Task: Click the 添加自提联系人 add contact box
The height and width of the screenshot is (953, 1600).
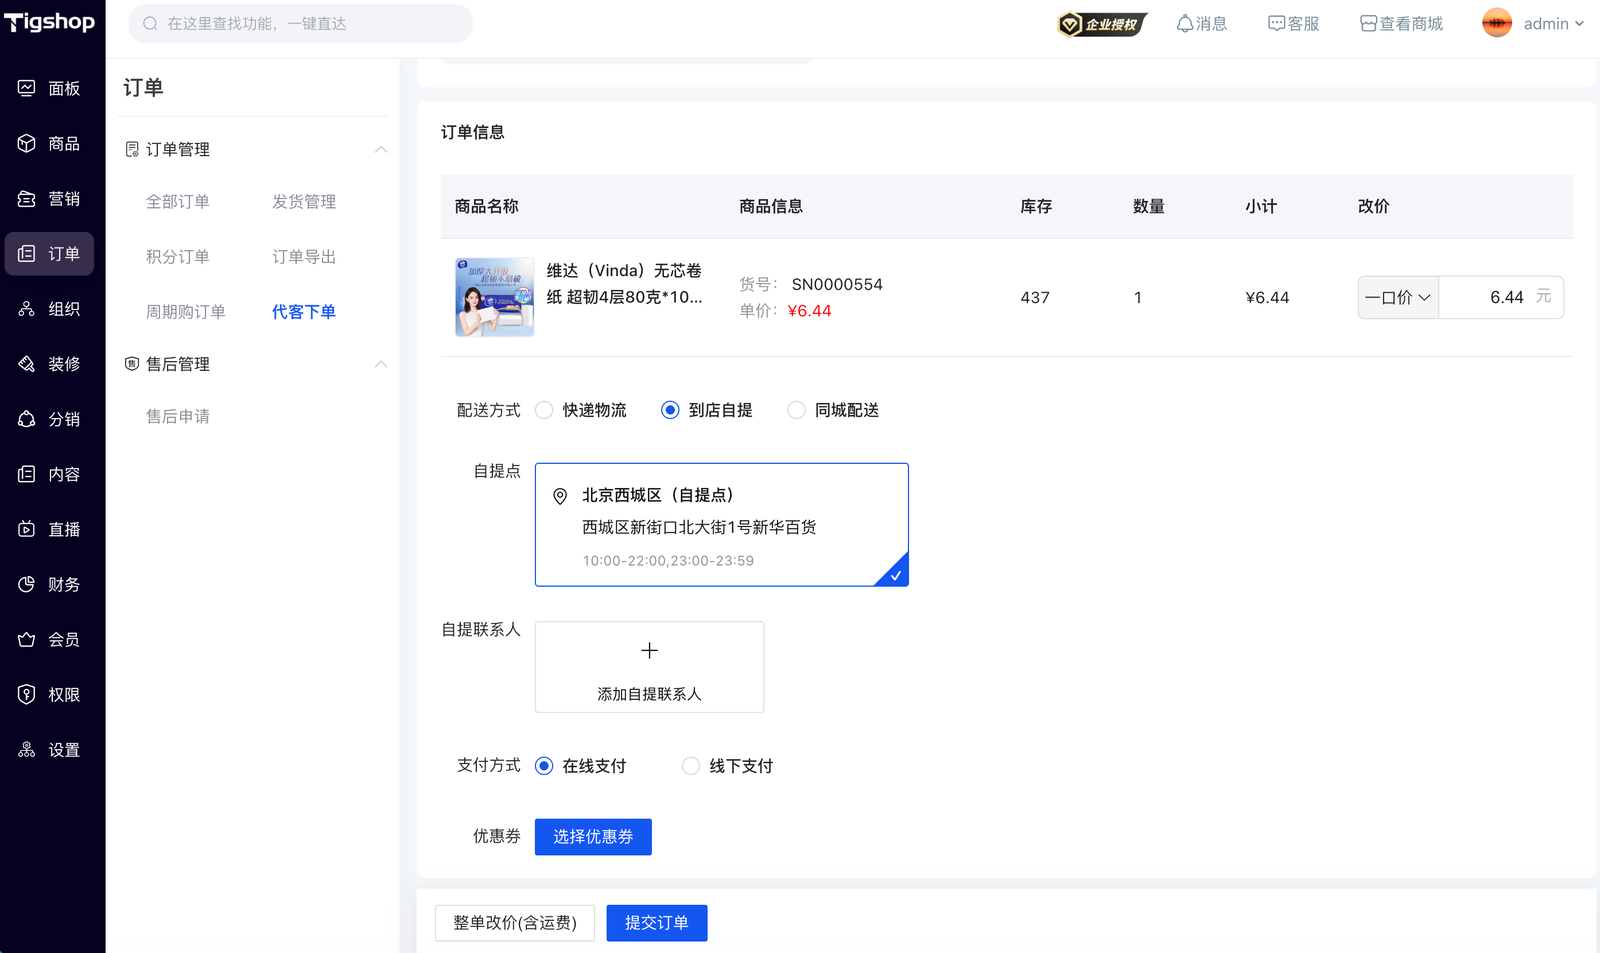Action: click(x=649, y=667)
